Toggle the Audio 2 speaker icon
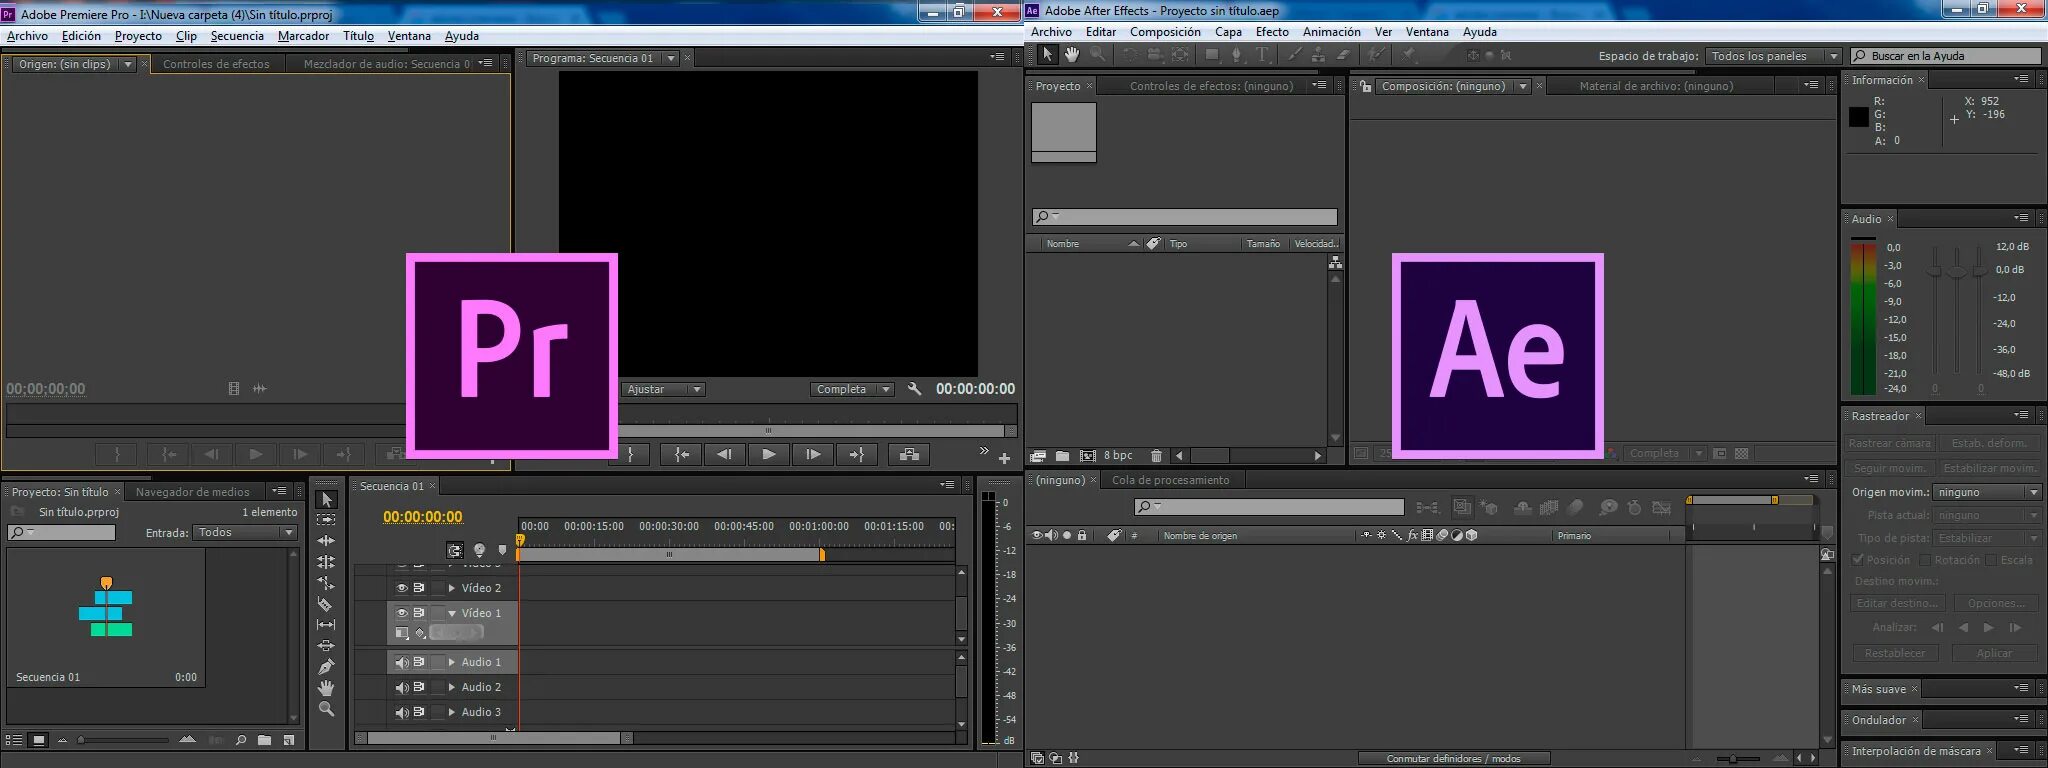 [402, 687]
